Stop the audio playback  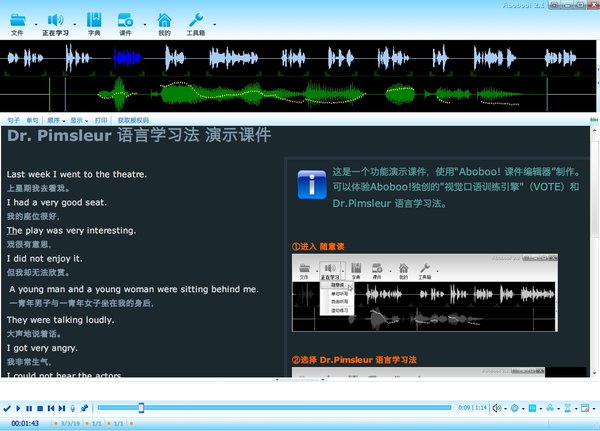coord(40,408)
